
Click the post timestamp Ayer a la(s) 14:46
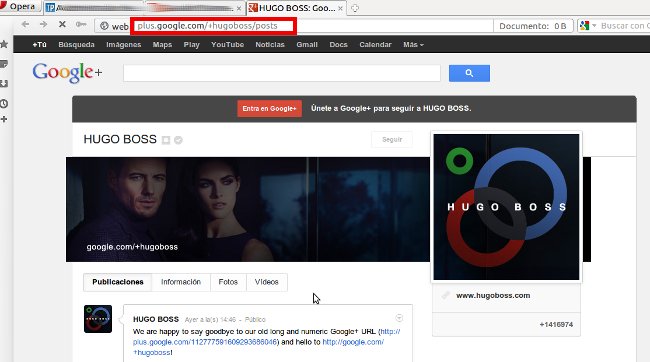tap(210, 320)
